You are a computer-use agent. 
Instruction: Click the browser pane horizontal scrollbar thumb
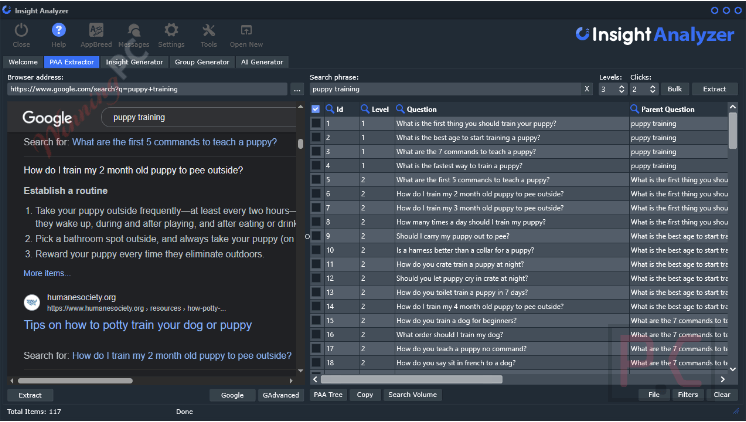point(75,381)
